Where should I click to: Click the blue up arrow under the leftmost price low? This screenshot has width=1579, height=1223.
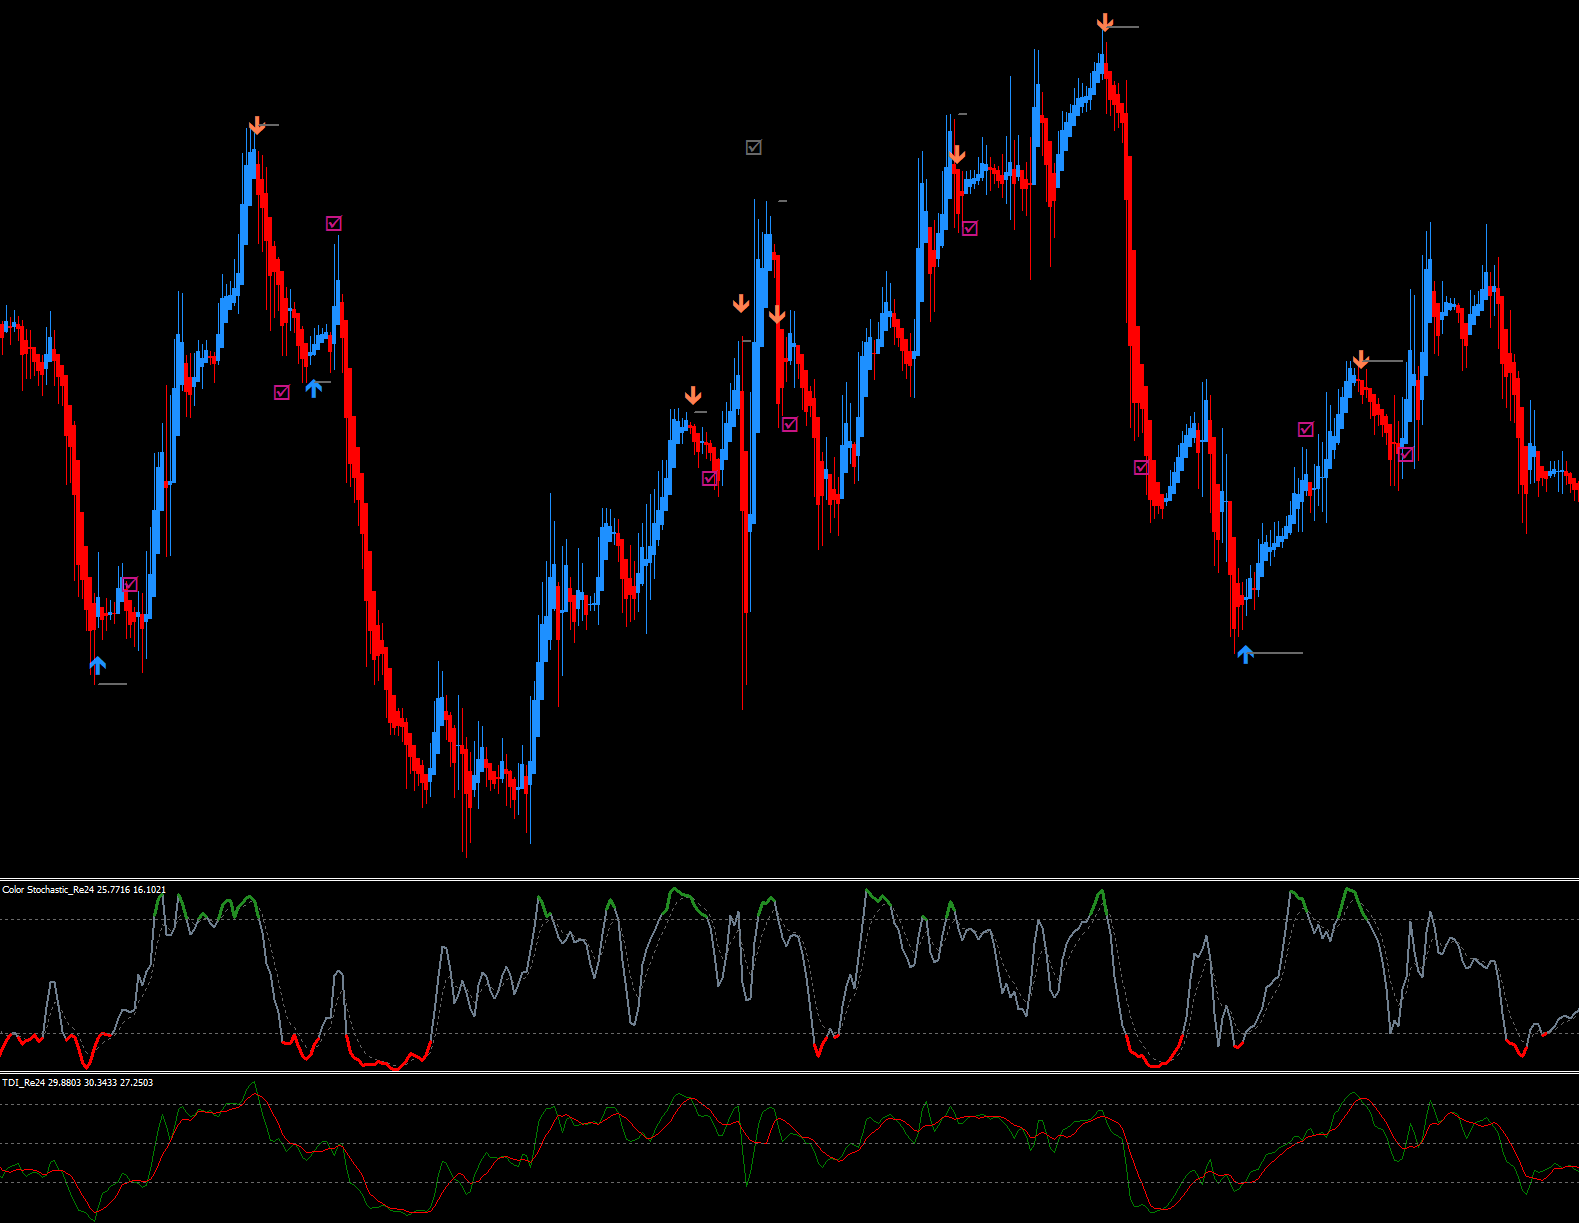97,665
